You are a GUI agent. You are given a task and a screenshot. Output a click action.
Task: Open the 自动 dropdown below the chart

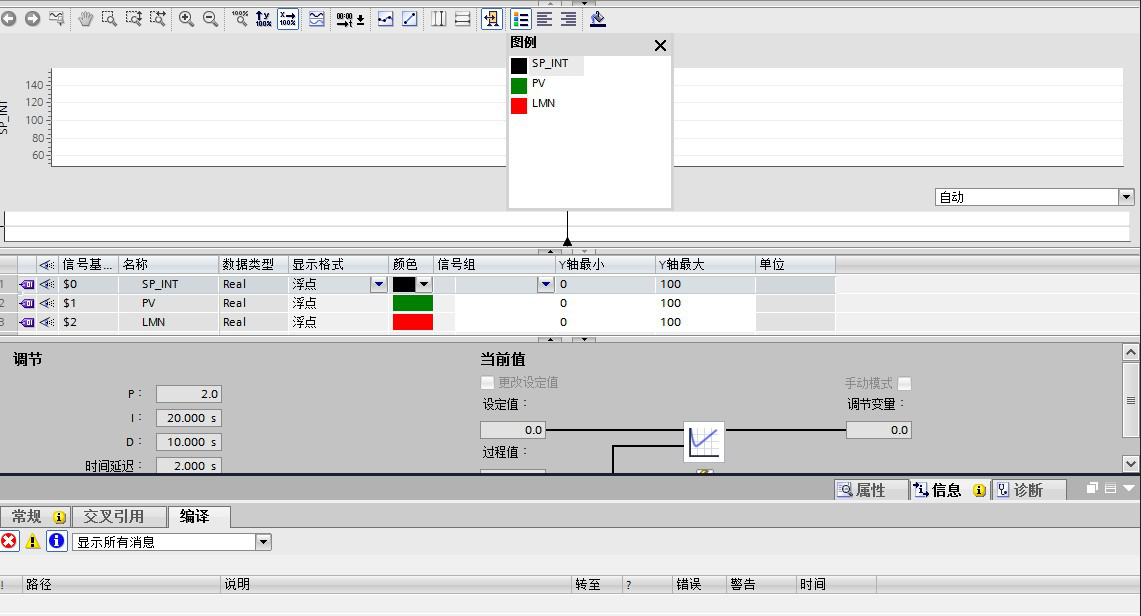pos(1126,197)
